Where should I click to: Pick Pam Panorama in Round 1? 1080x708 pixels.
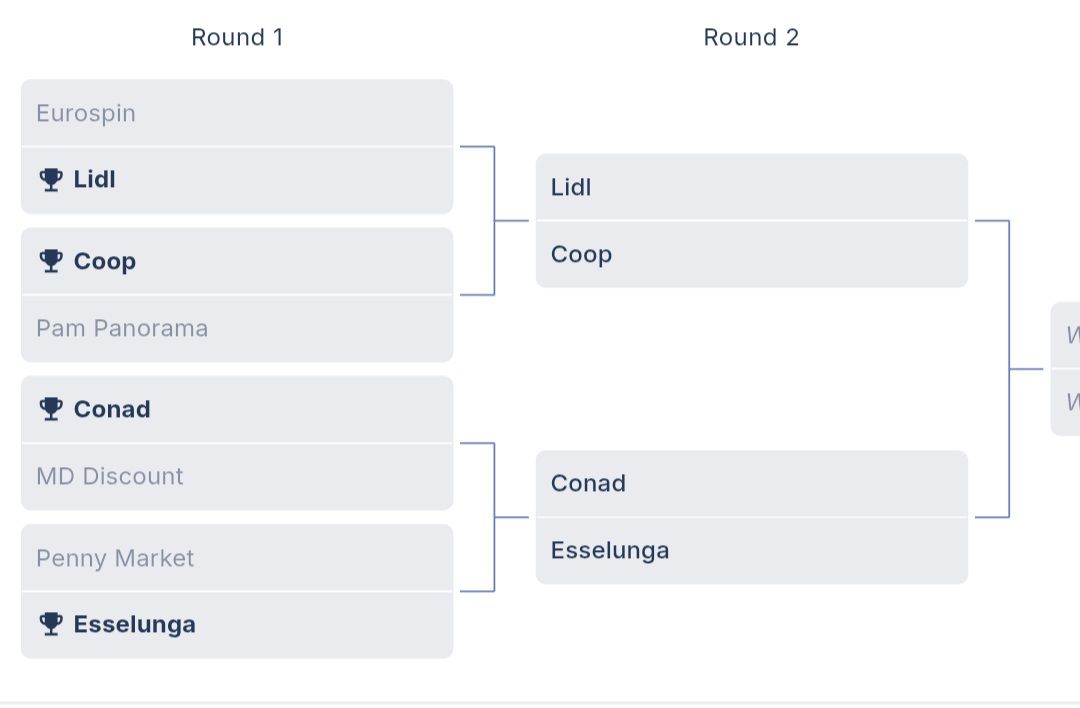[237, 328]
